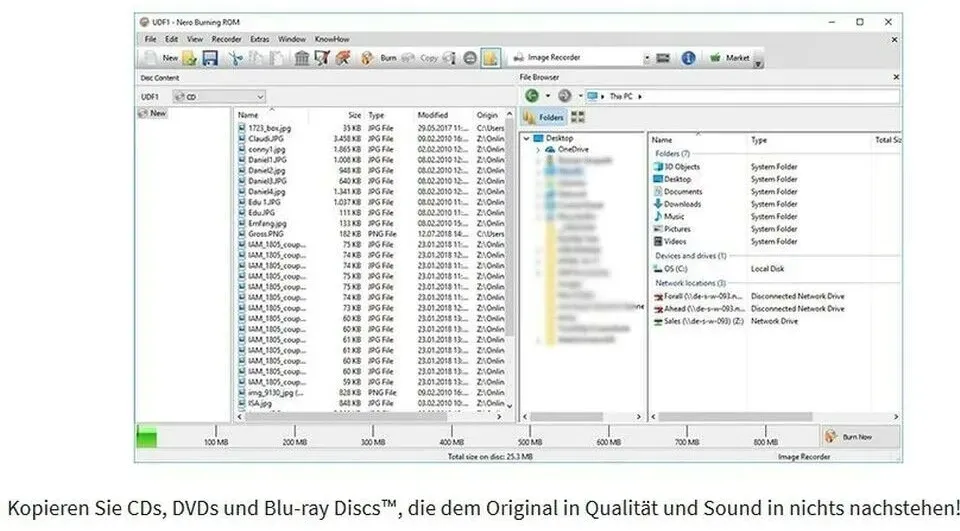Collapse the Desktop tree node

[x=526, y=138]
